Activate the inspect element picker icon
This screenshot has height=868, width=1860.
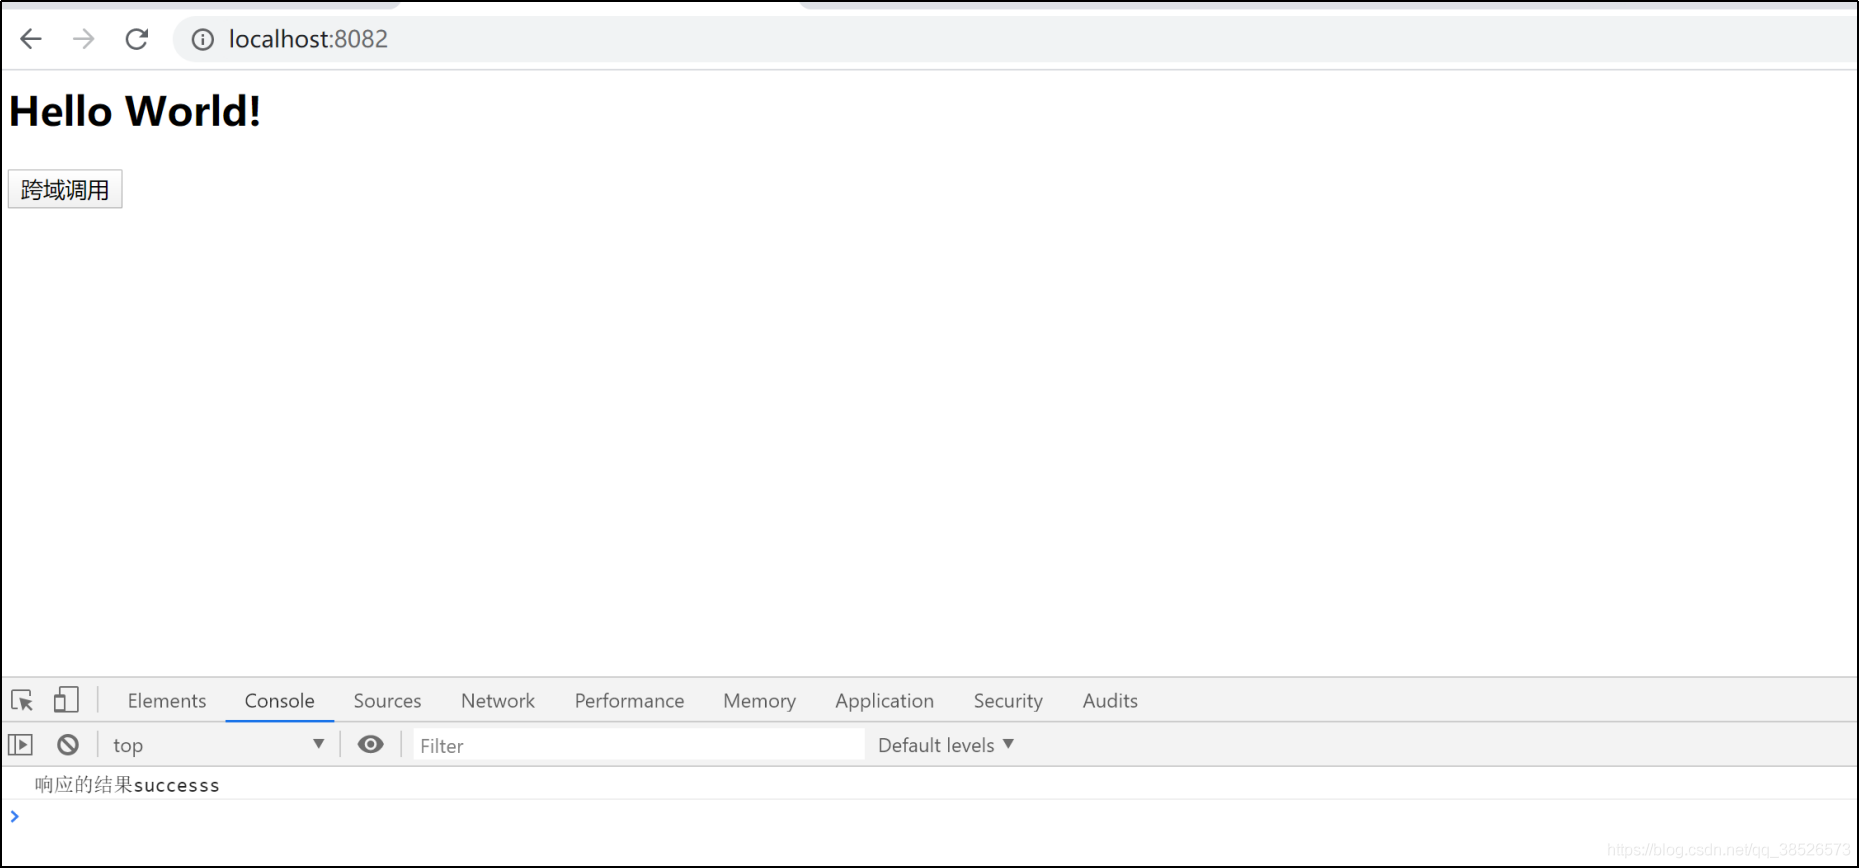22,700
